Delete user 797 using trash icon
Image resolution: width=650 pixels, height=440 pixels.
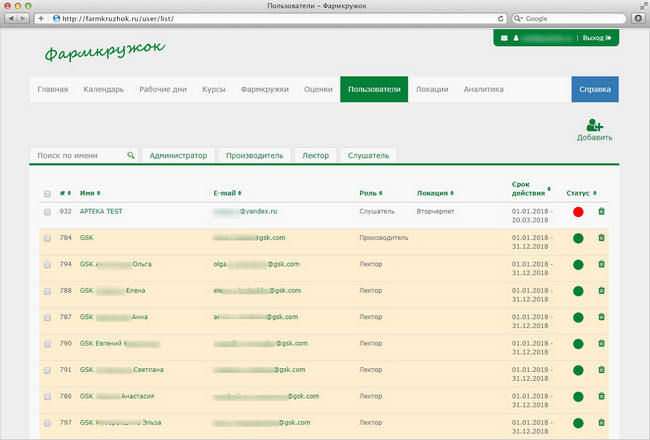[x=601, y=423]
